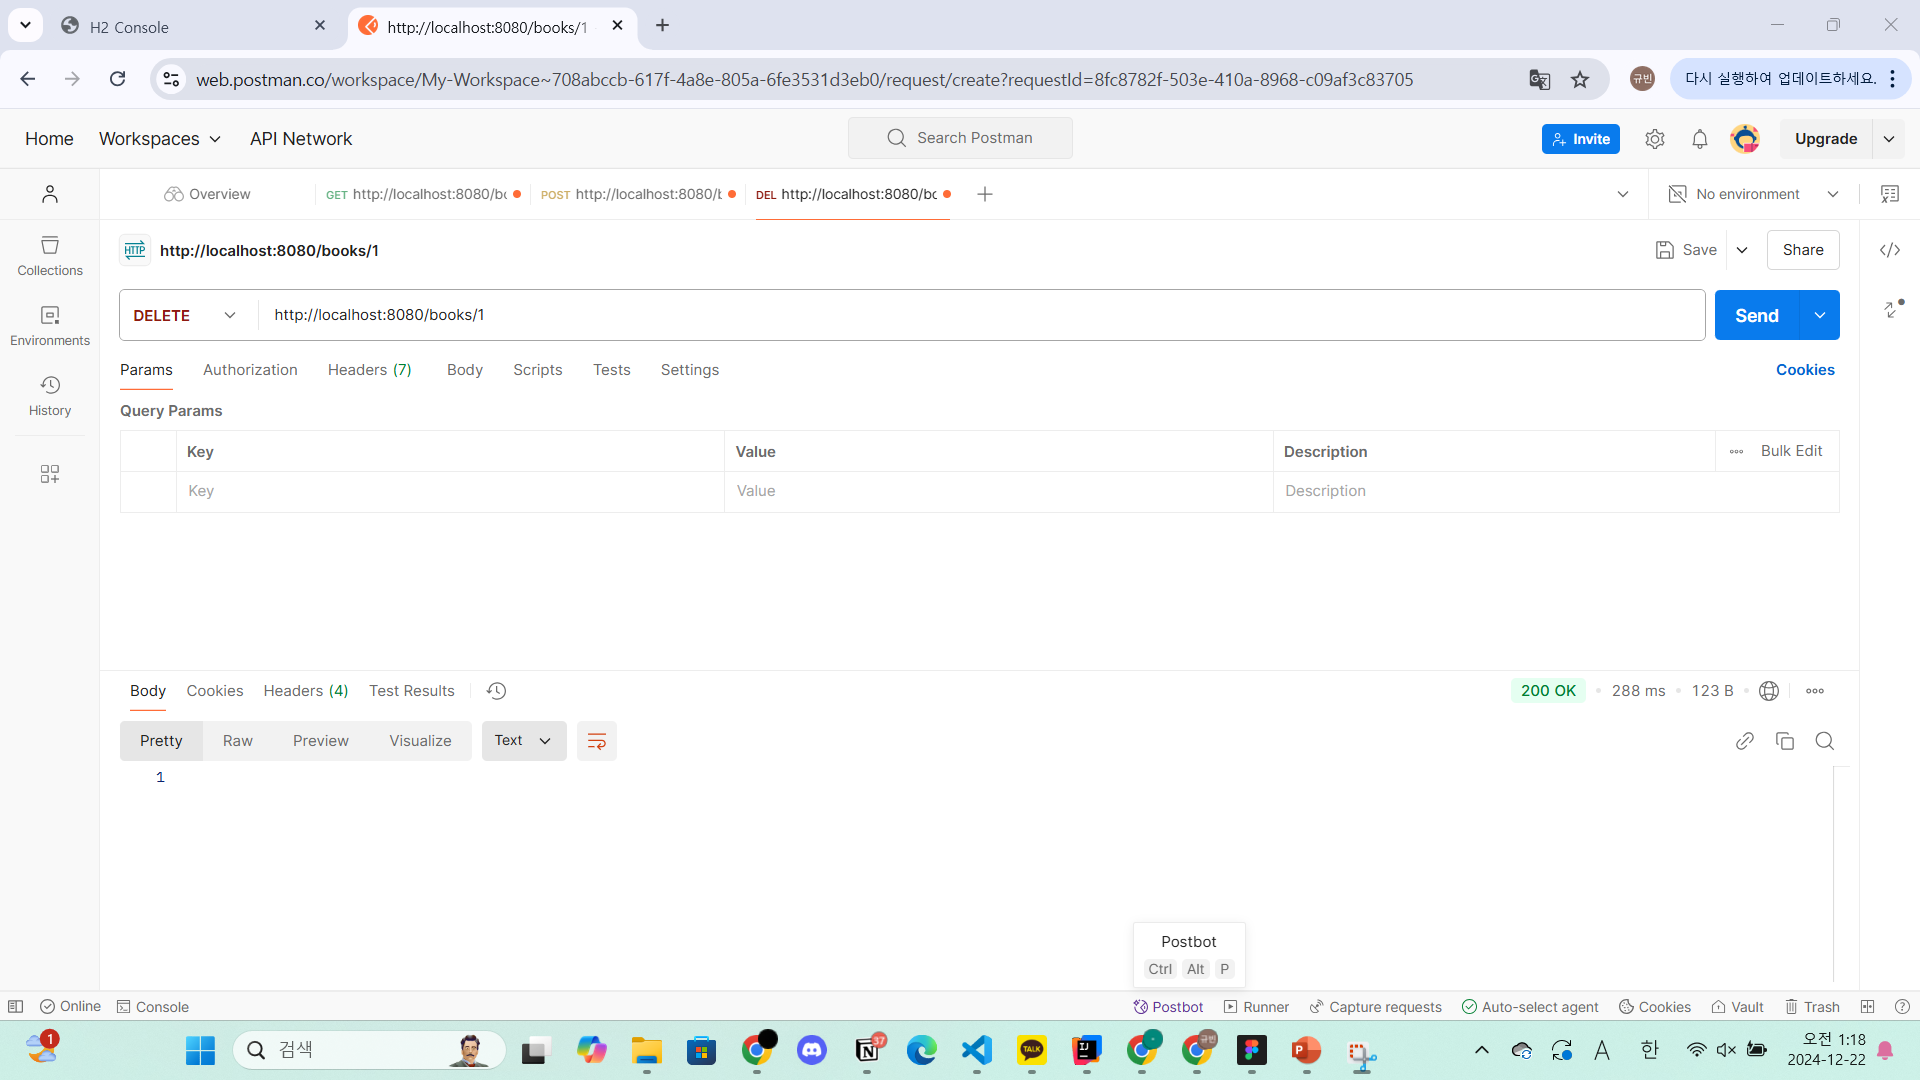This screenshot has width=1920, height=1080.
Task: Open the History sidebar panel
Action: 50,395
